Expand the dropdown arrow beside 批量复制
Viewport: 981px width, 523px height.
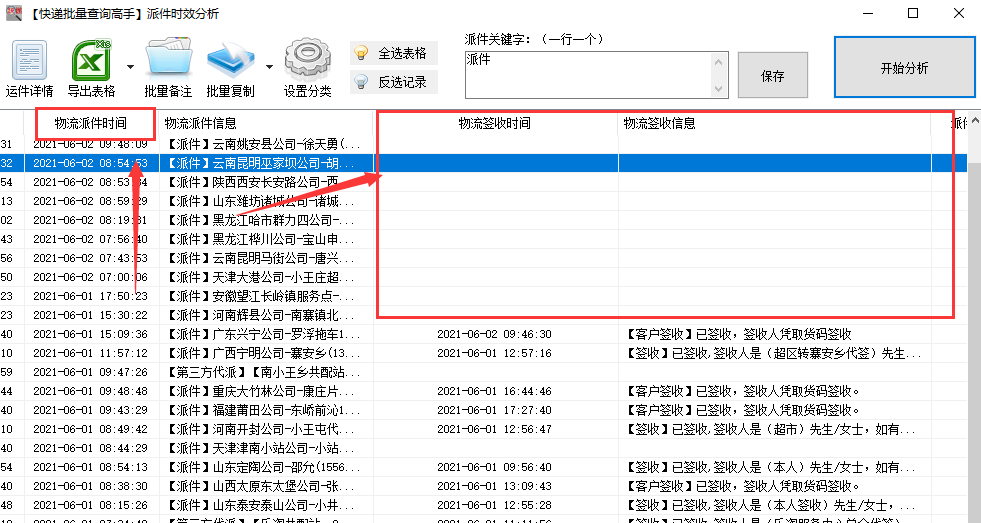coord(269,67)
